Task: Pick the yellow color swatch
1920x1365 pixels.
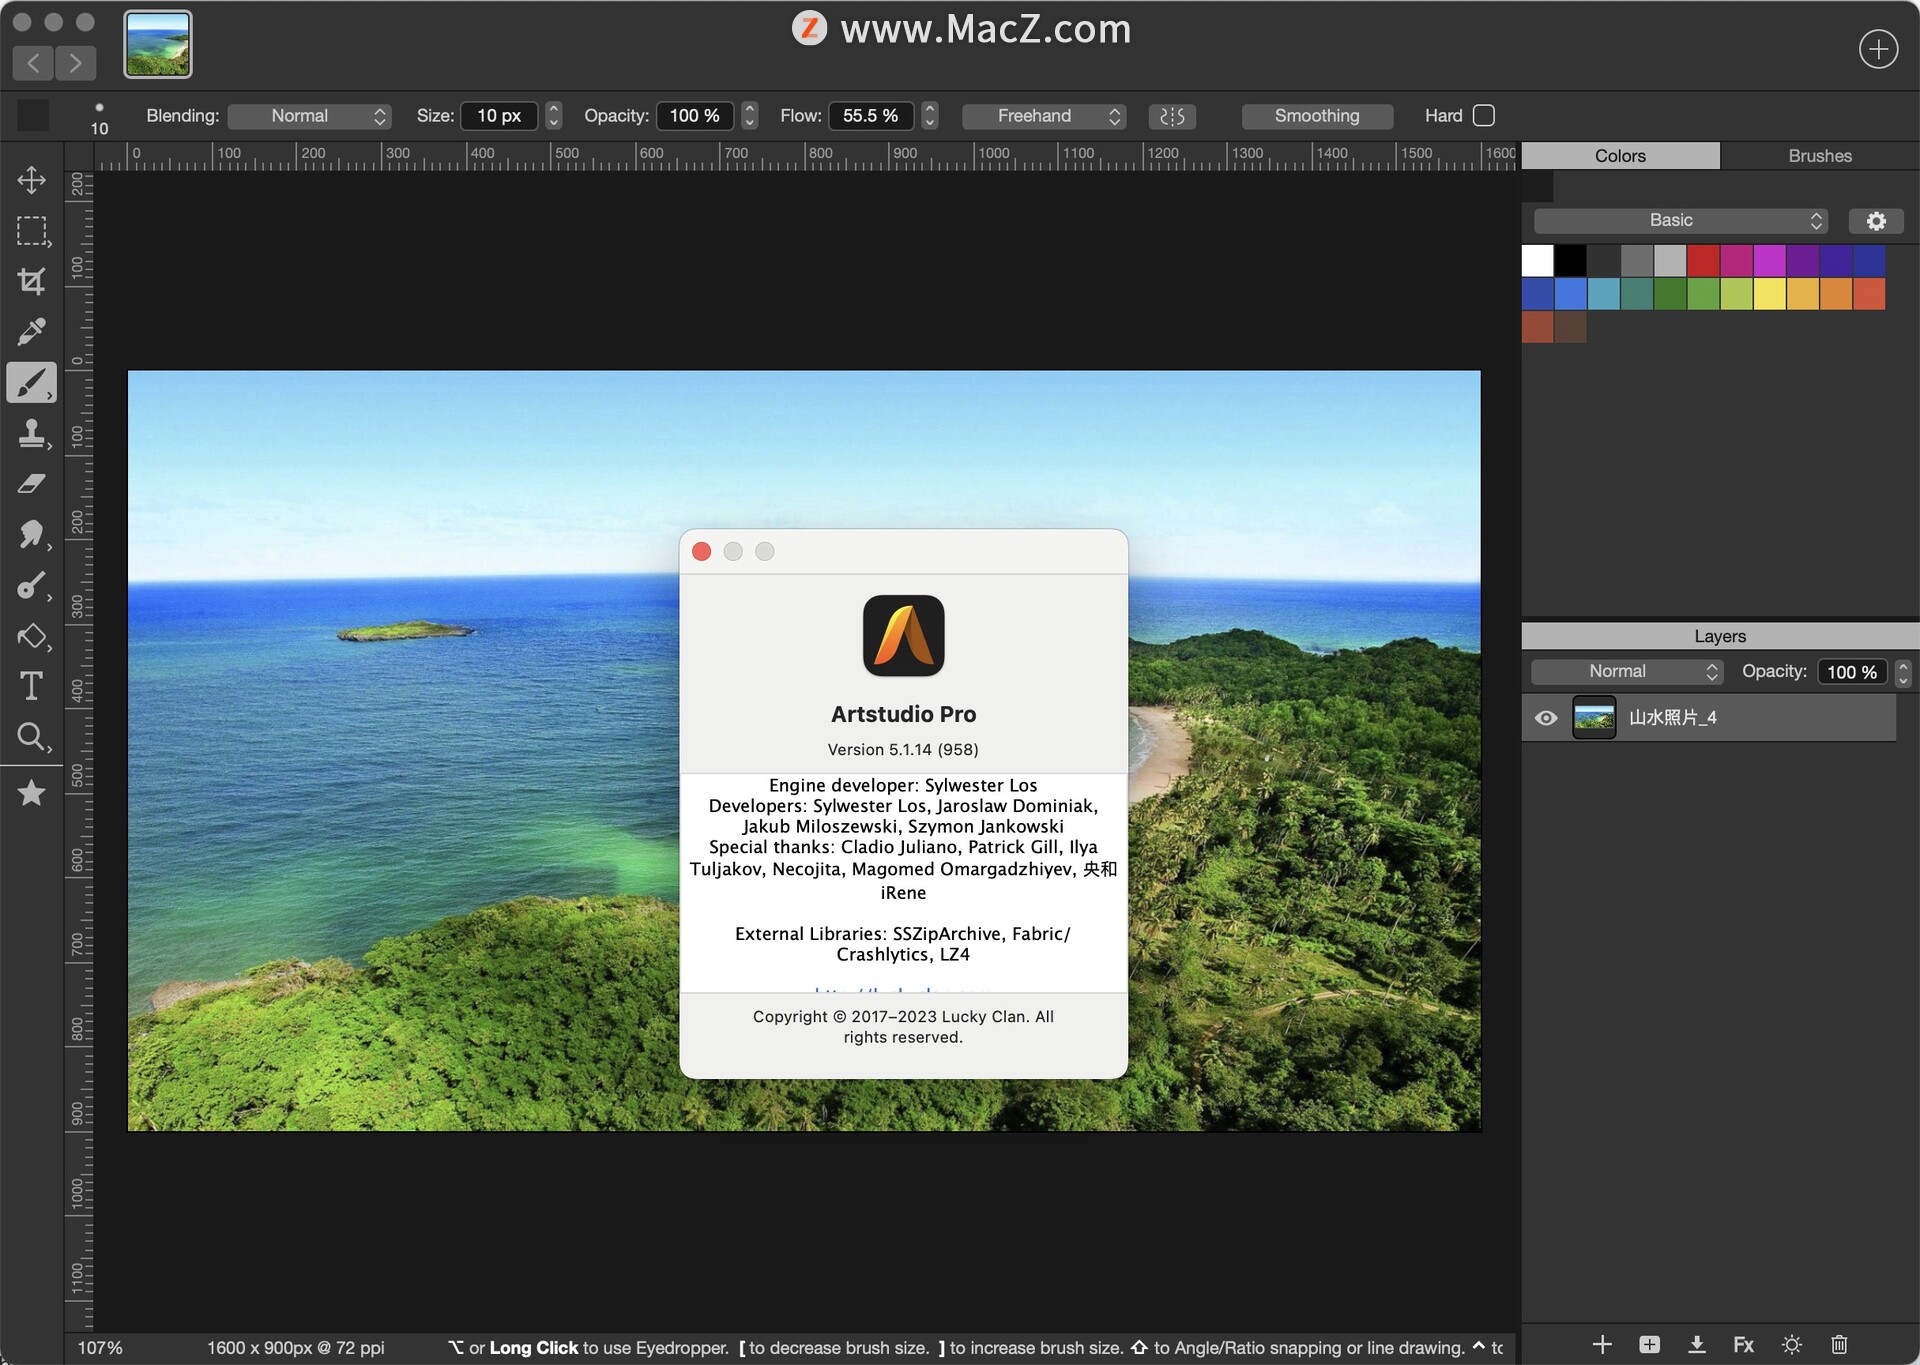Action: [1769, 294]
